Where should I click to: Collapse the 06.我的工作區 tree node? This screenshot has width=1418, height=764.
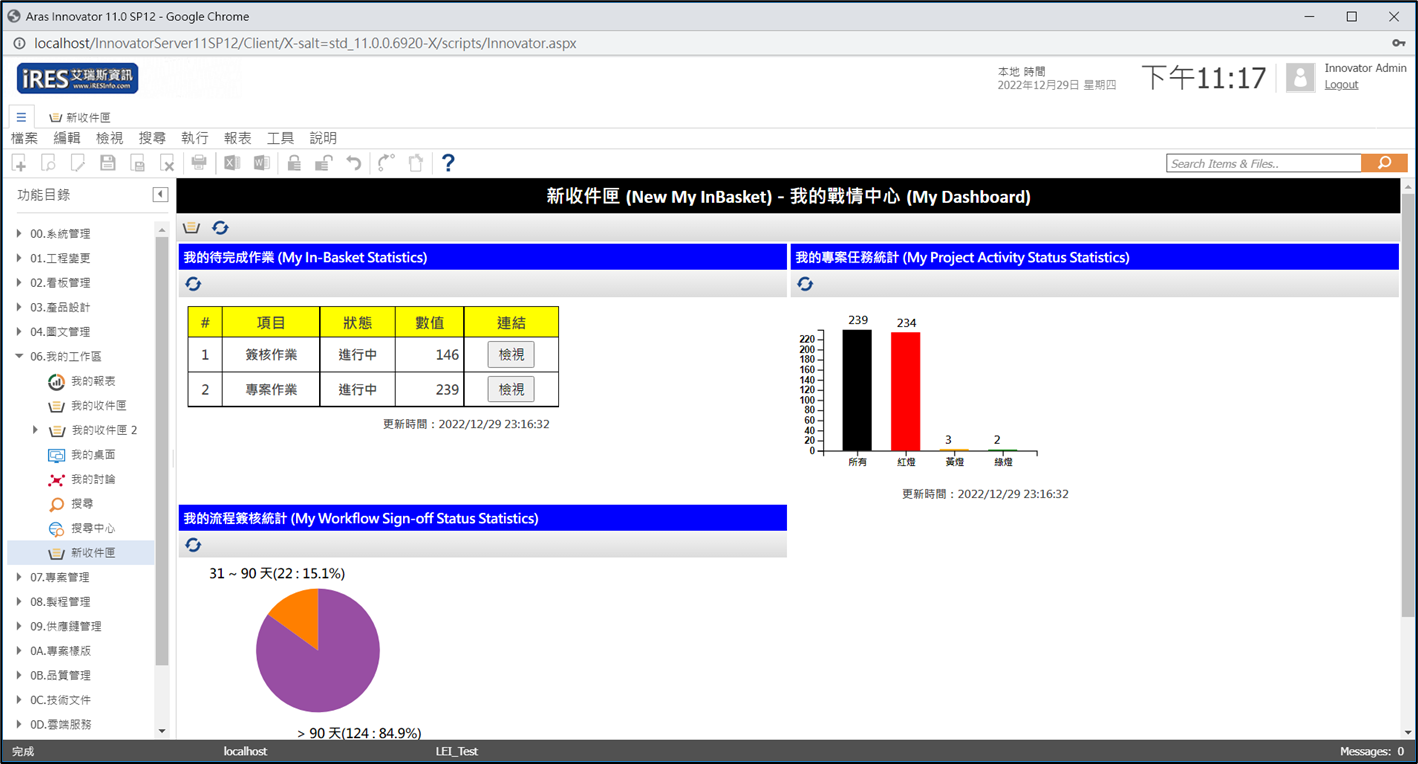19,356
